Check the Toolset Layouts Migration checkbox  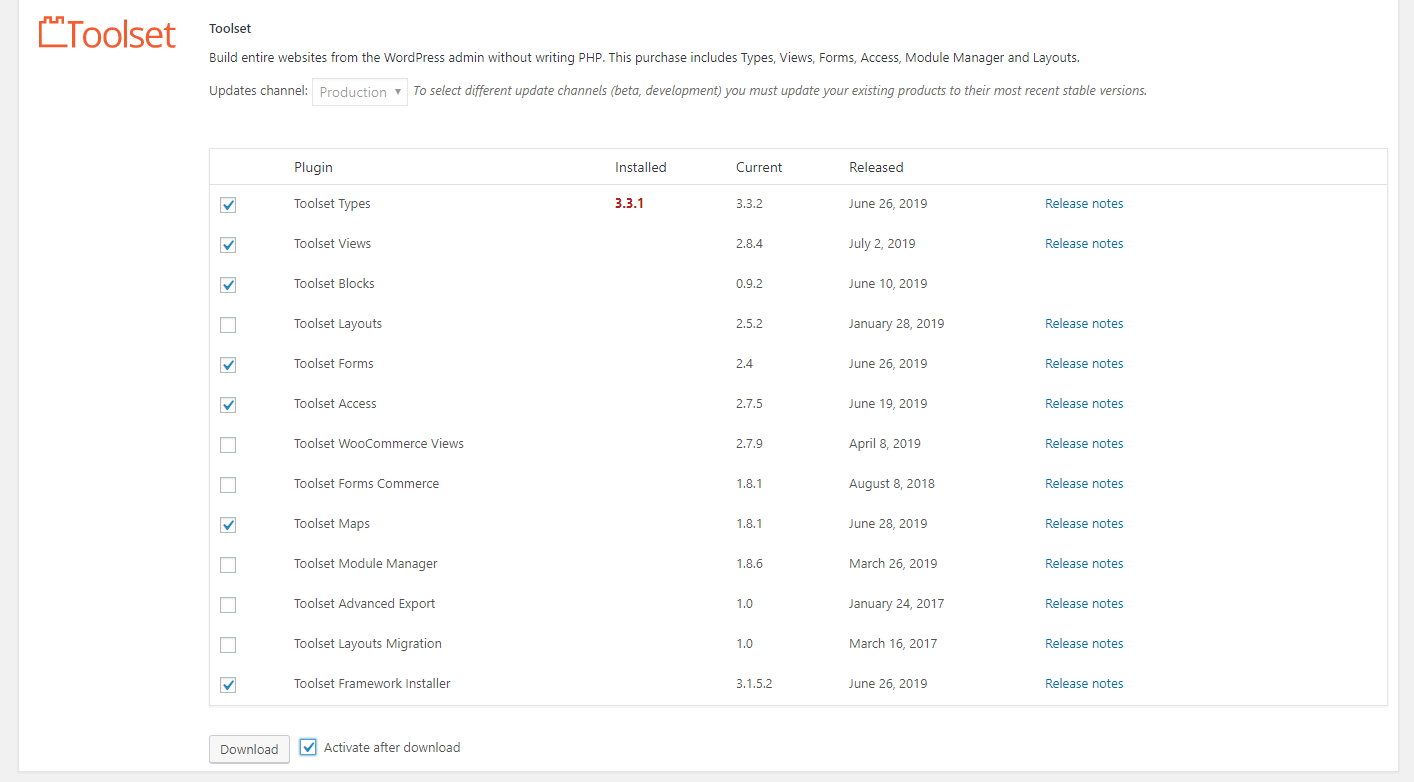coord(228,645)
